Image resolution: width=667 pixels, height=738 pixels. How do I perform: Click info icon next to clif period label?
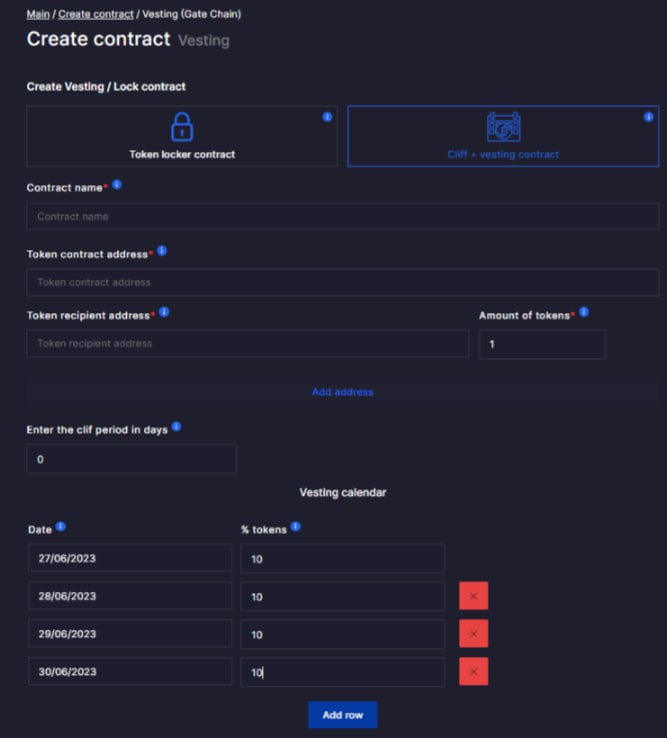177,426
